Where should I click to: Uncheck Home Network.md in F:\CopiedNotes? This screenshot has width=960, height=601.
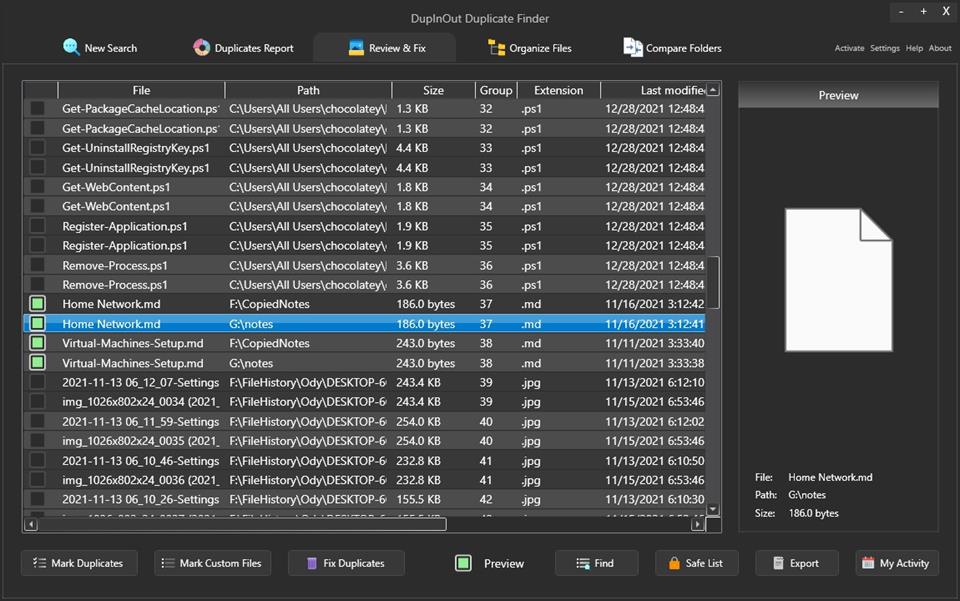pyautogui.click(x=37, y=304)
